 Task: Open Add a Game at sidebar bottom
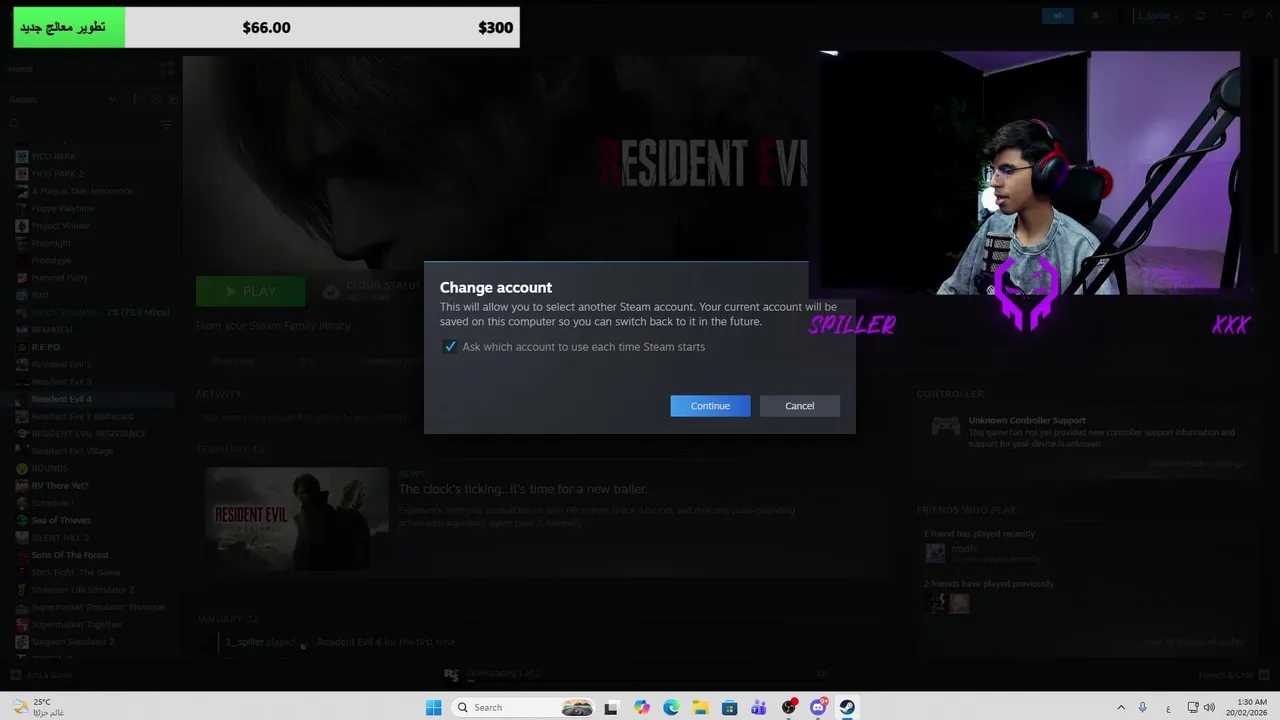[42, 675]
